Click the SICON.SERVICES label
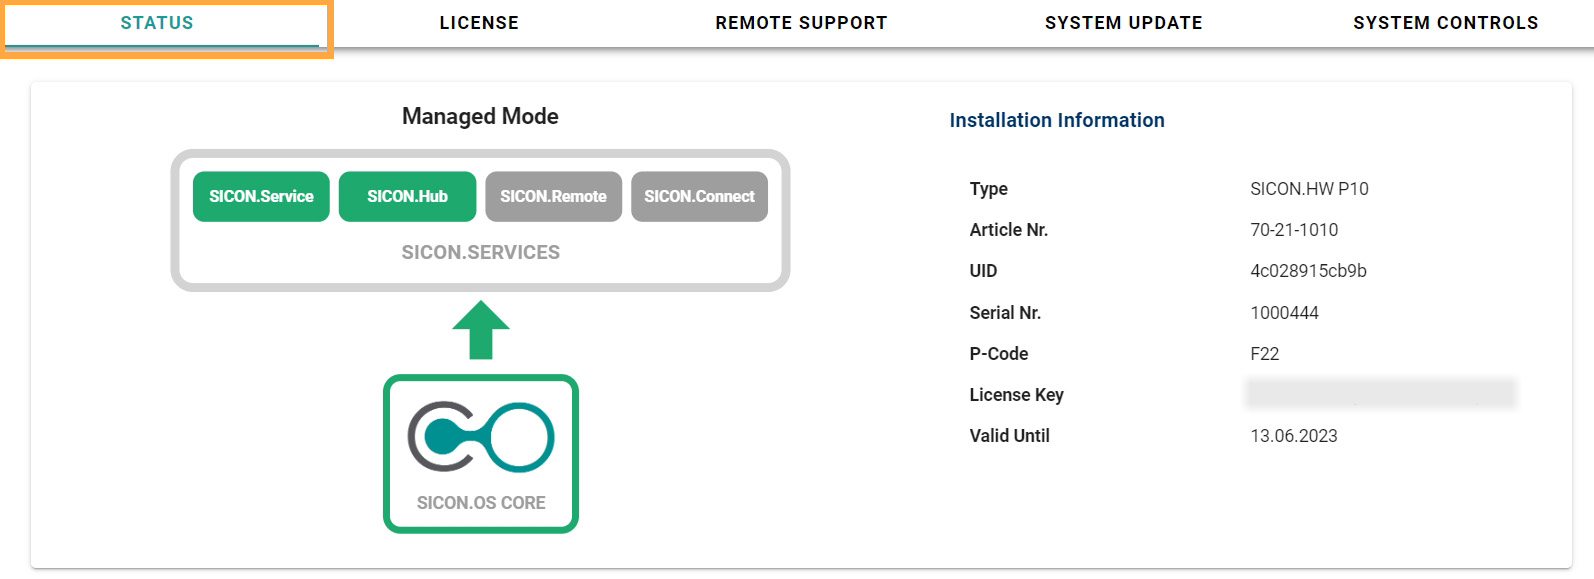 480,252
